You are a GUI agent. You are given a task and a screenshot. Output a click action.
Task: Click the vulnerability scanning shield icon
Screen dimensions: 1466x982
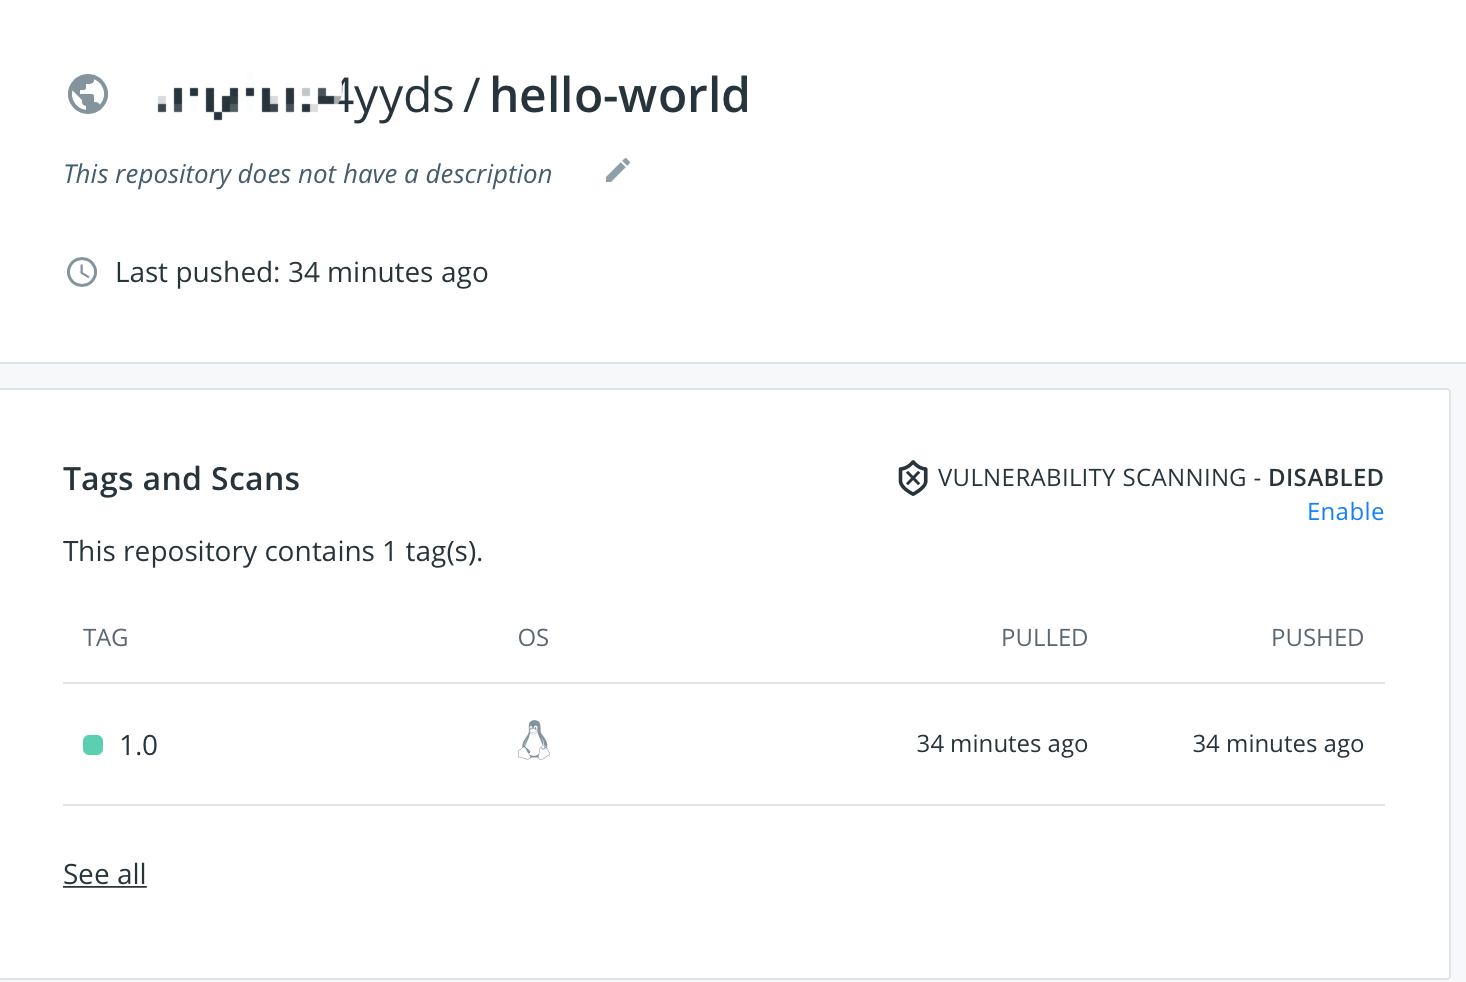912,478
